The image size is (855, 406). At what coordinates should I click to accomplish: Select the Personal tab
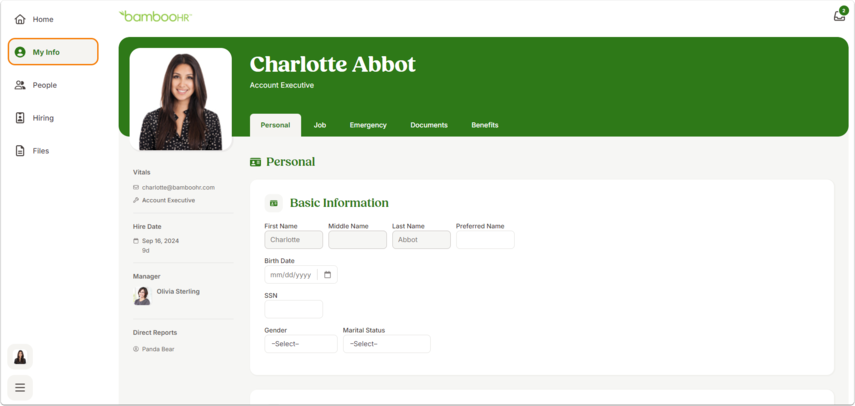point(275,125)
